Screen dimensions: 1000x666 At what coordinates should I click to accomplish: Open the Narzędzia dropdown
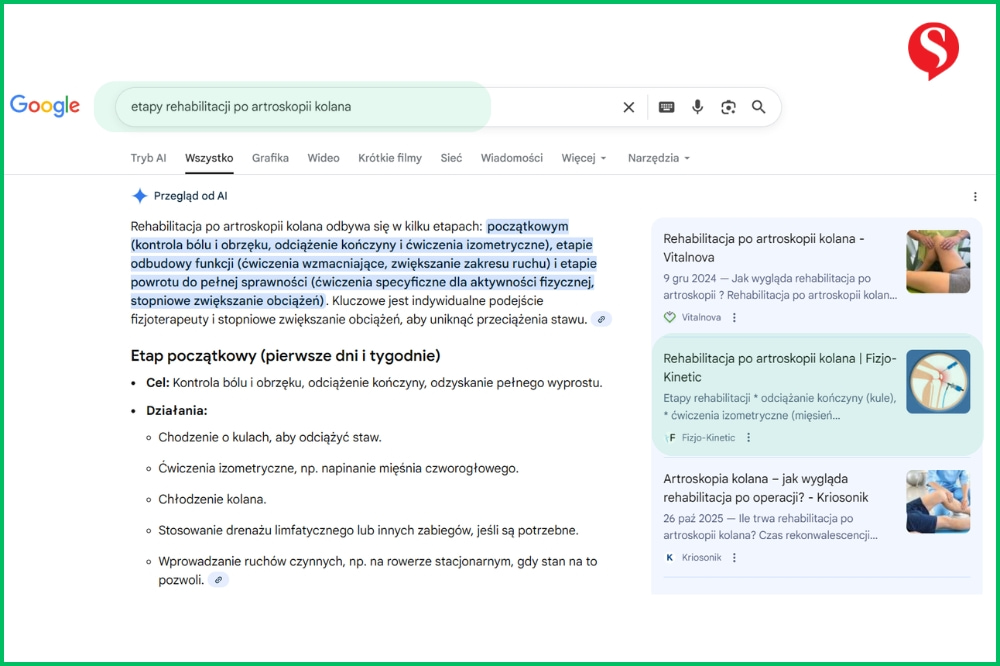point(659,158)
